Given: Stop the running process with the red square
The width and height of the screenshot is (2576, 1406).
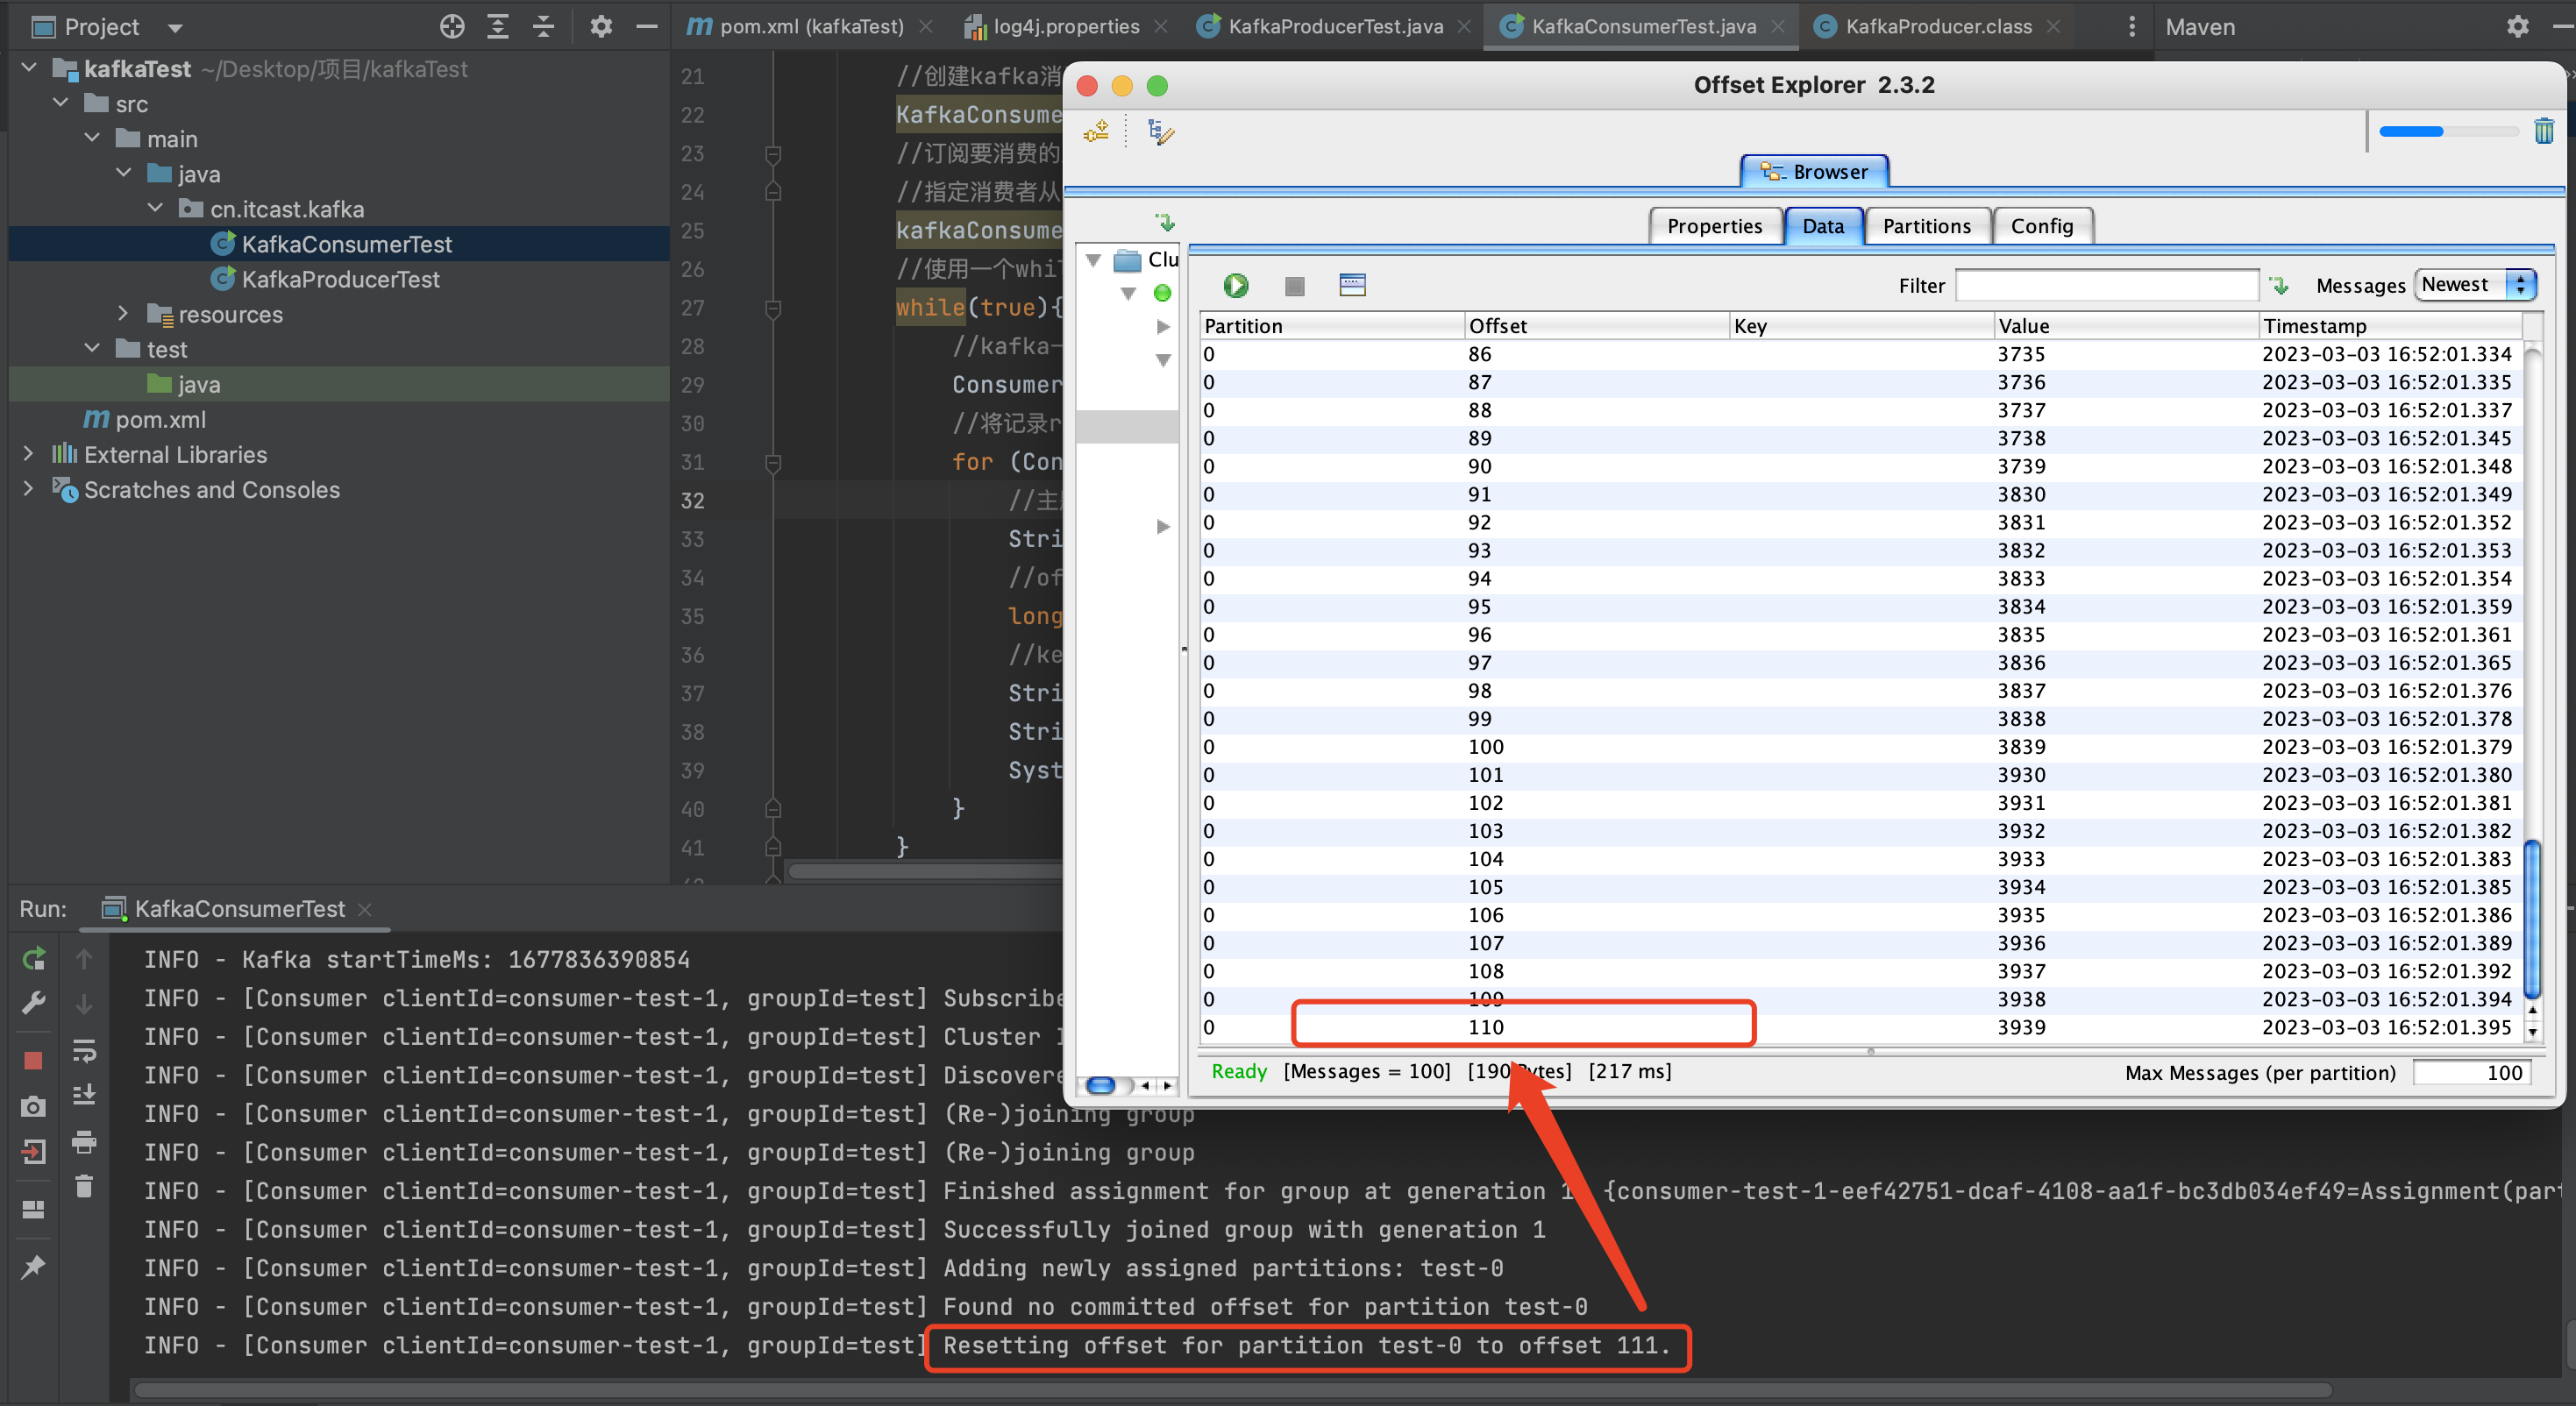Looking at the screenshot, I should (33, 1060).
